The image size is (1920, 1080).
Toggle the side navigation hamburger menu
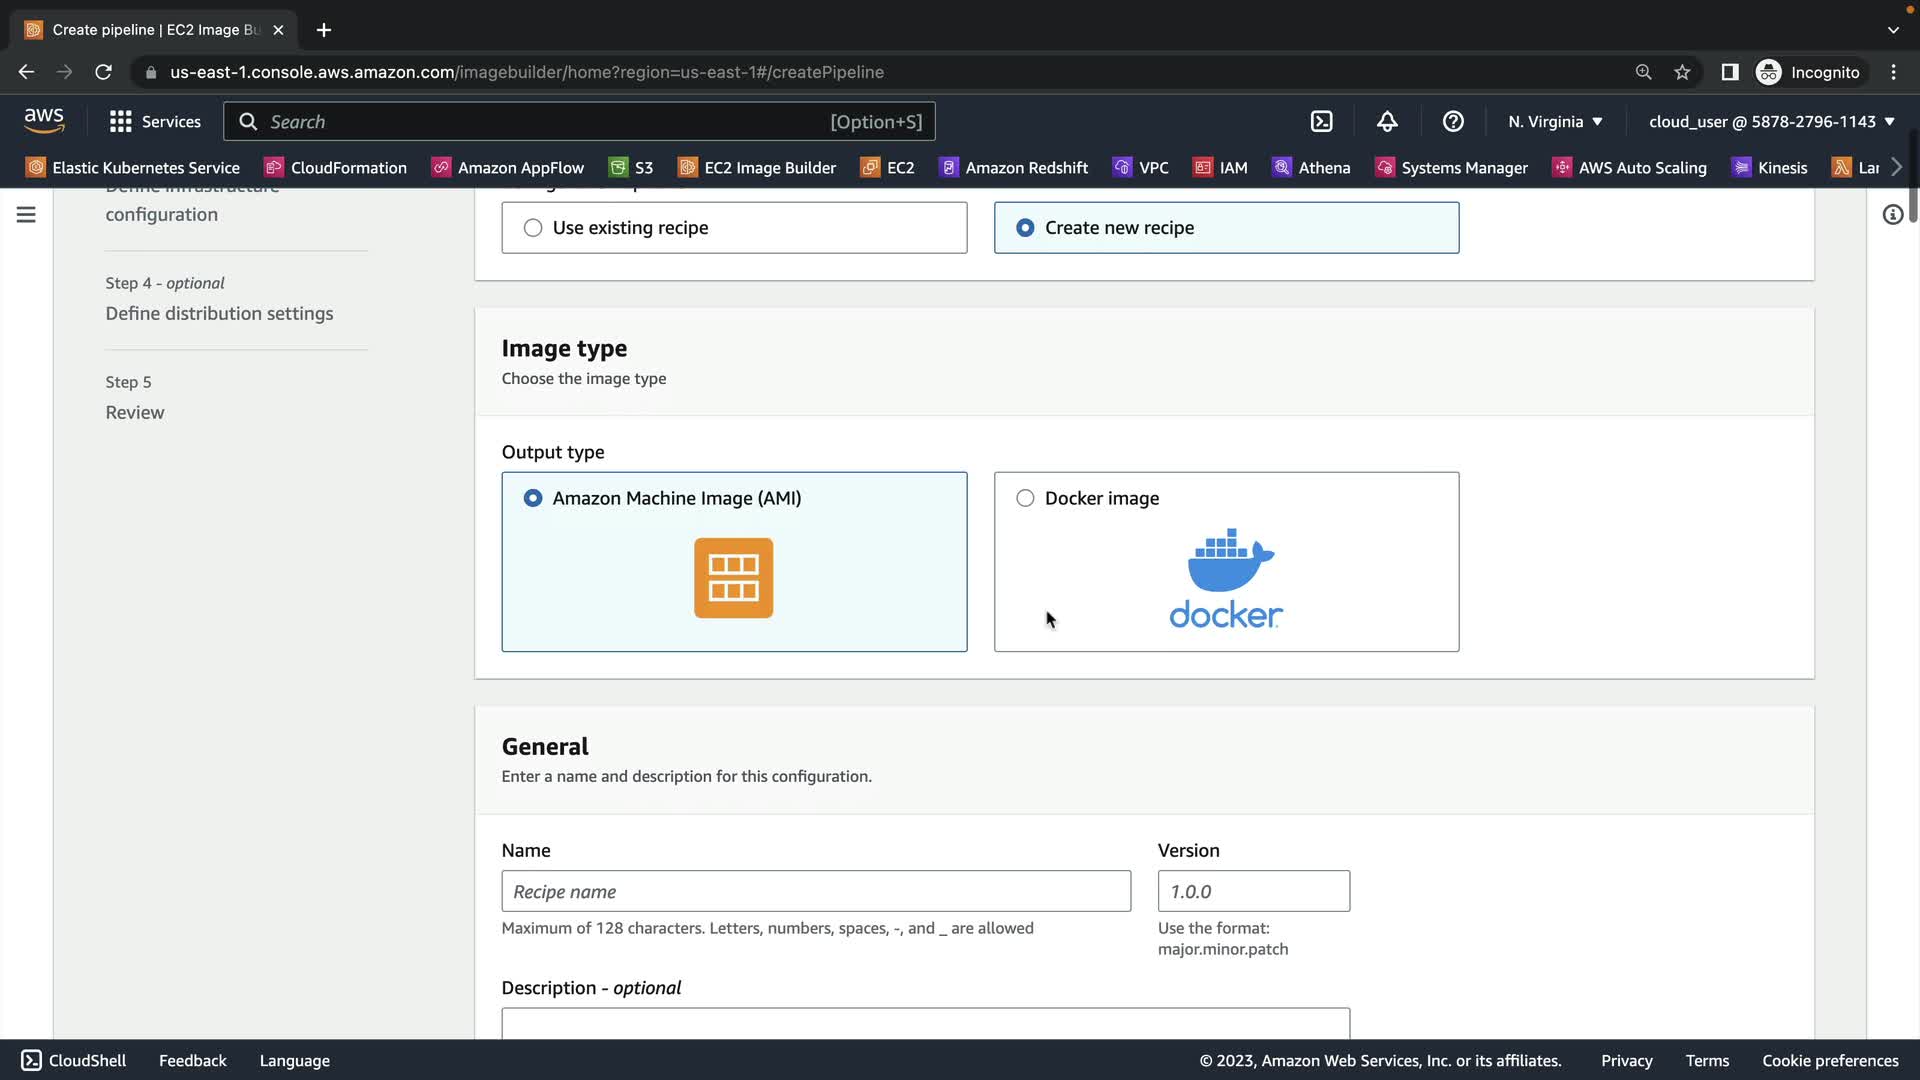pos(26,214)
